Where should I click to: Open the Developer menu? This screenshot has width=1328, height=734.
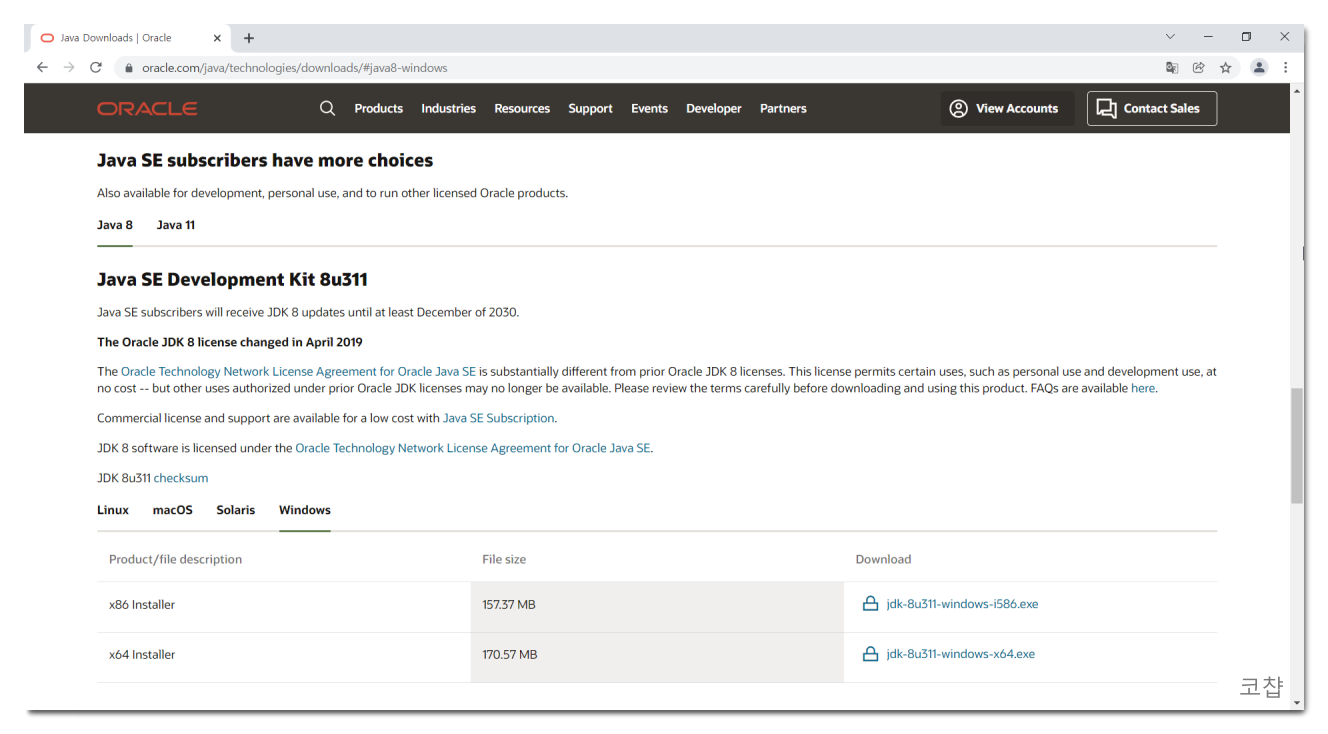click(714, 108)
